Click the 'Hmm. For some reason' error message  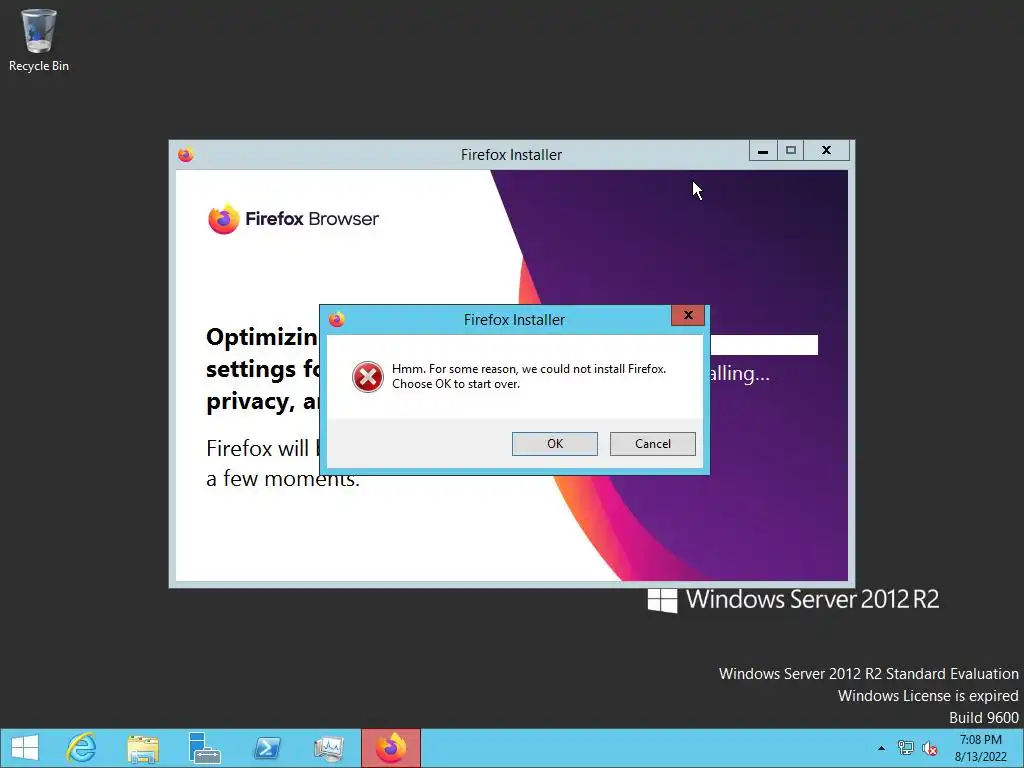[x=528, y=376]
